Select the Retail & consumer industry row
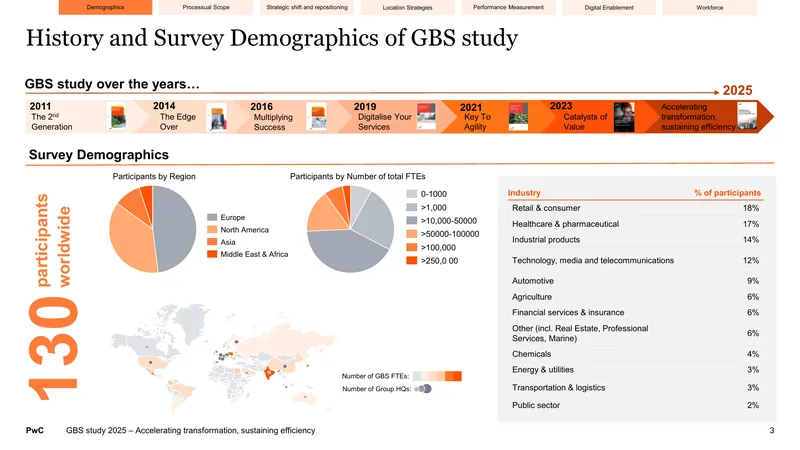The width and height of the screenshot is (800, 450). tap(635, 208)
